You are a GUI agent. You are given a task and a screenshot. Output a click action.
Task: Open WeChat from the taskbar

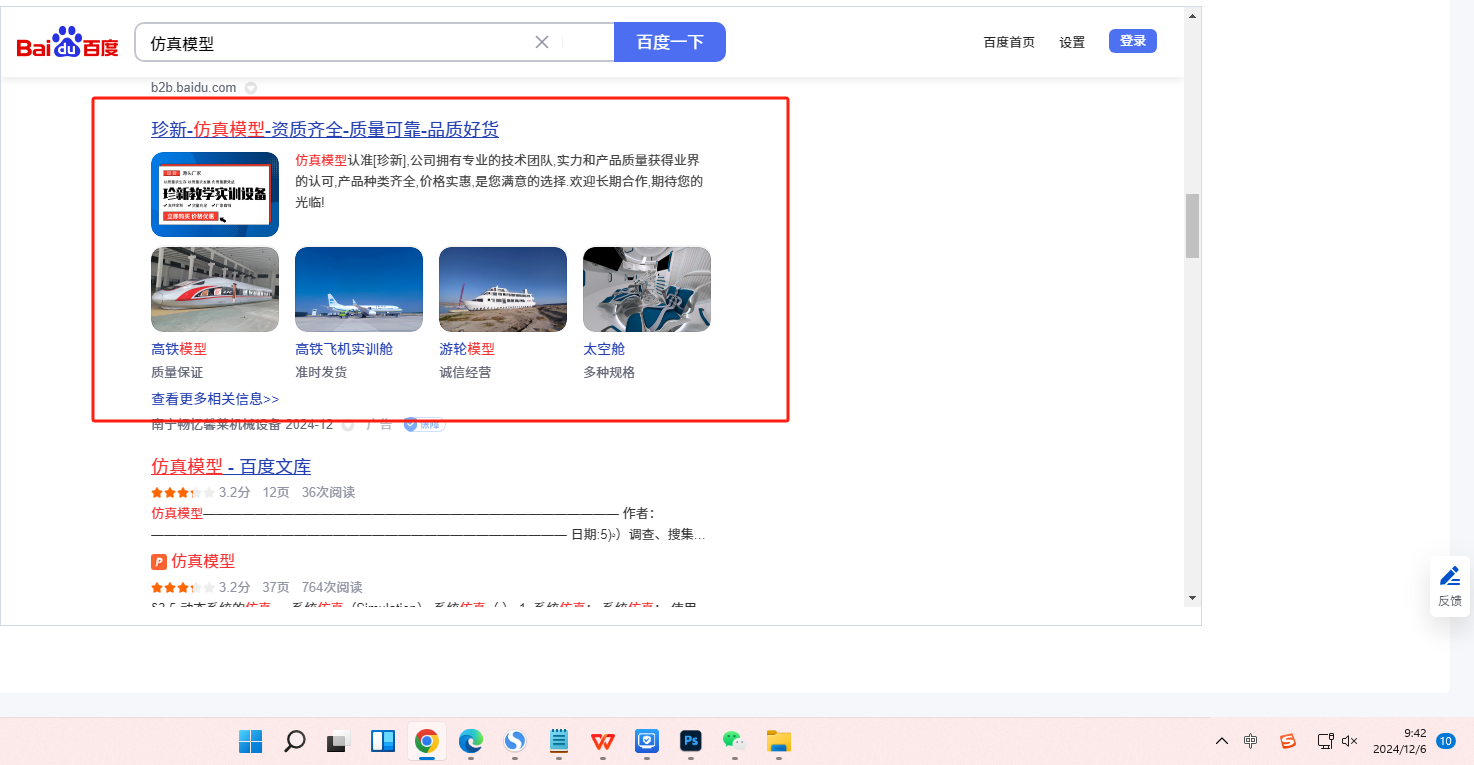[734, 741]
